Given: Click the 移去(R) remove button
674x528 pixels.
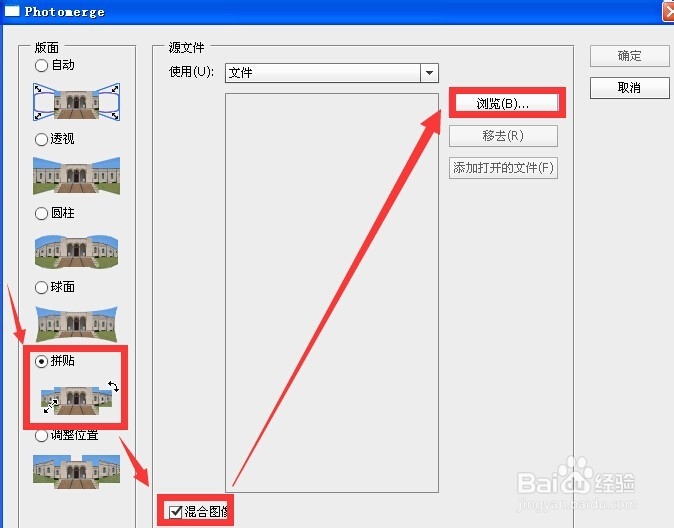Looking at the screenshot, I should (503, 136).
